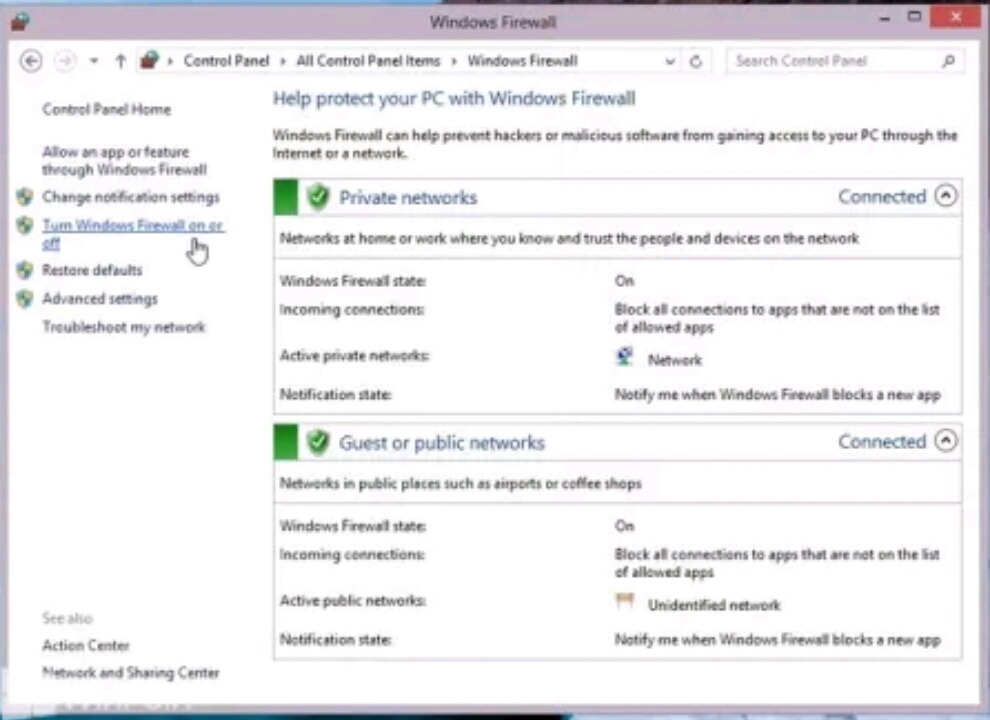The image size is (990, 720).
Task: Click the Network icon under active private networks
Action: pos(624,357)
